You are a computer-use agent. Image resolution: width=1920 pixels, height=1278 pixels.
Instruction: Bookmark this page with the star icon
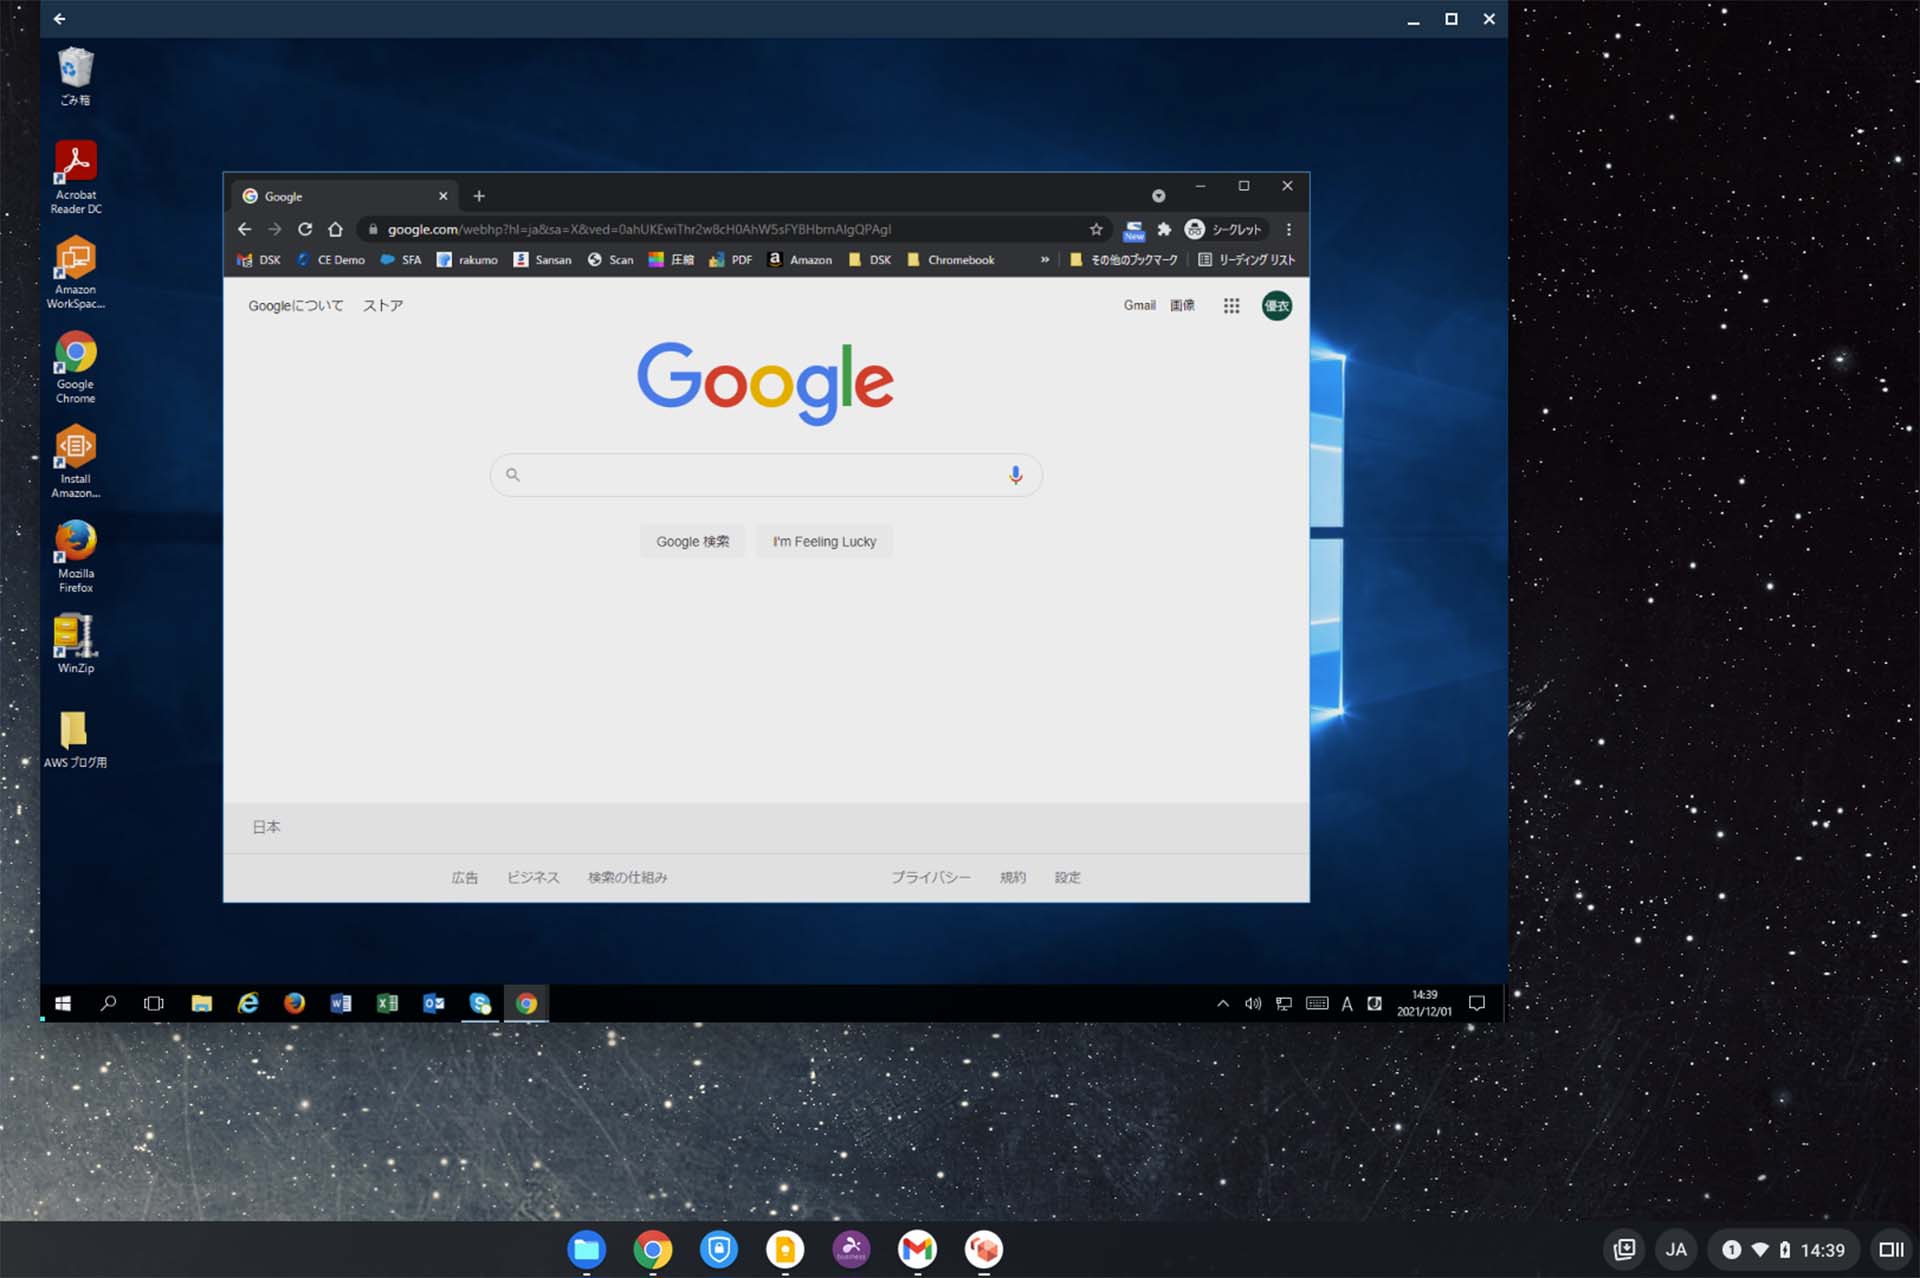click(1096, 229)
